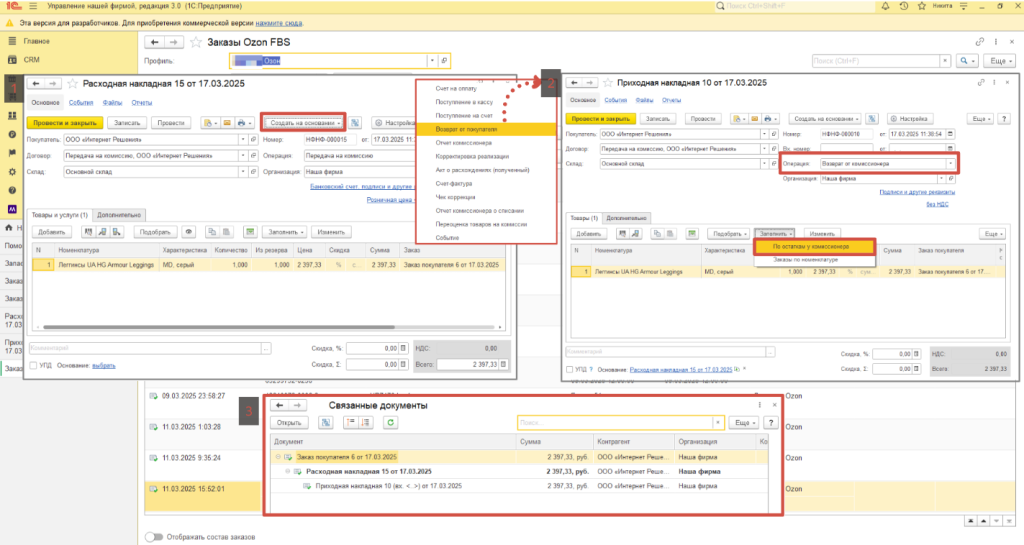Open the notifications bell in the title bar
This screenshot has height=545, width=1024.
(885, 6)
